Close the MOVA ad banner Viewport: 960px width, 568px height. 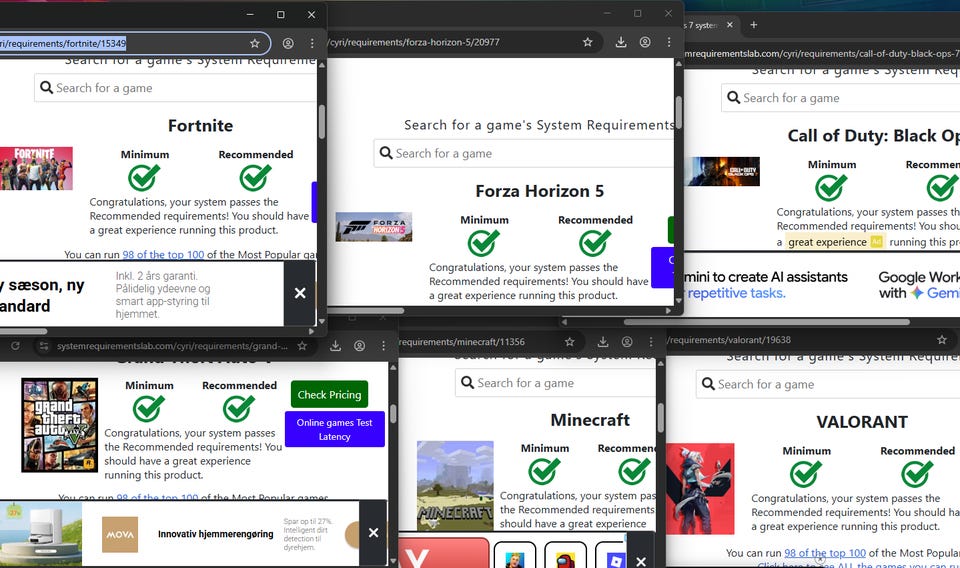click(x=373, y=533)
